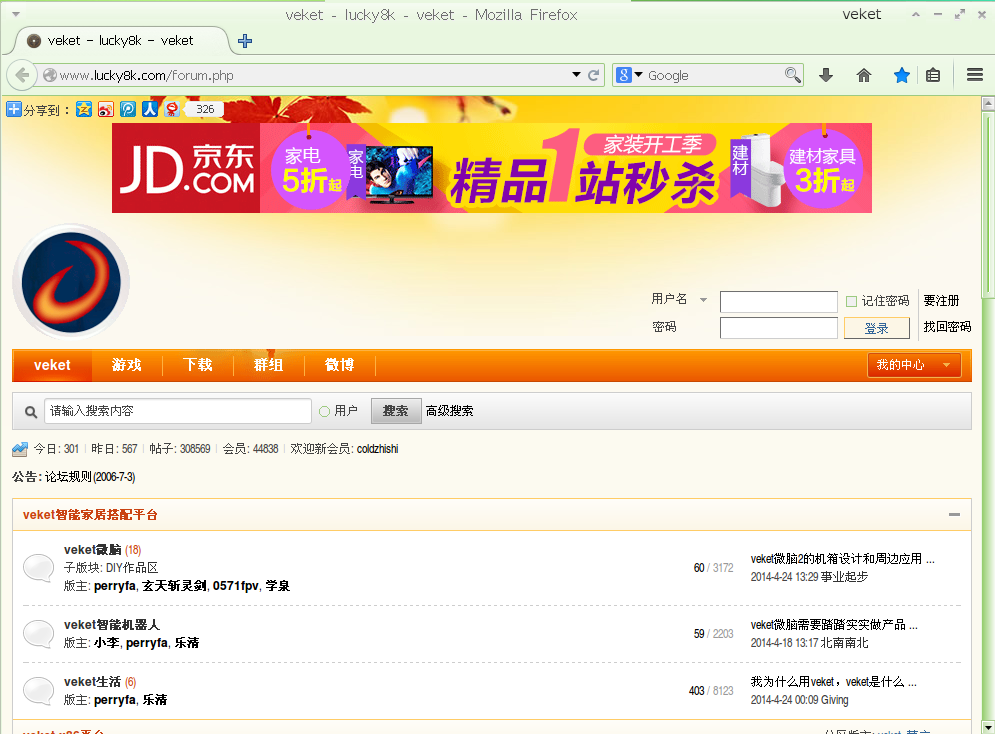Open the 用户名 login type dropdown
This screenshot has width=995, height=734.
703,300
